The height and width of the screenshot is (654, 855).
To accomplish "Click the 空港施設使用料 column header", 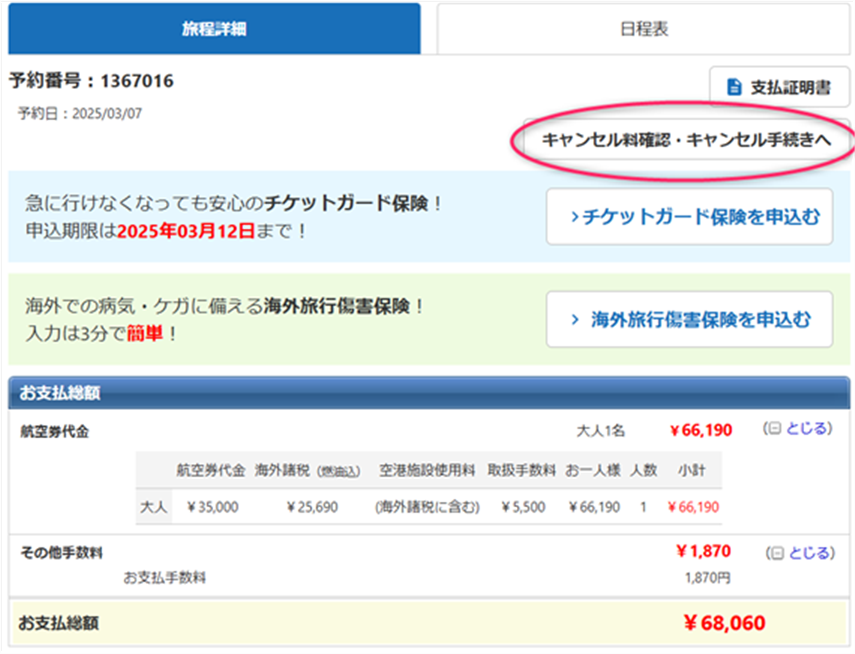I will 427,470.
